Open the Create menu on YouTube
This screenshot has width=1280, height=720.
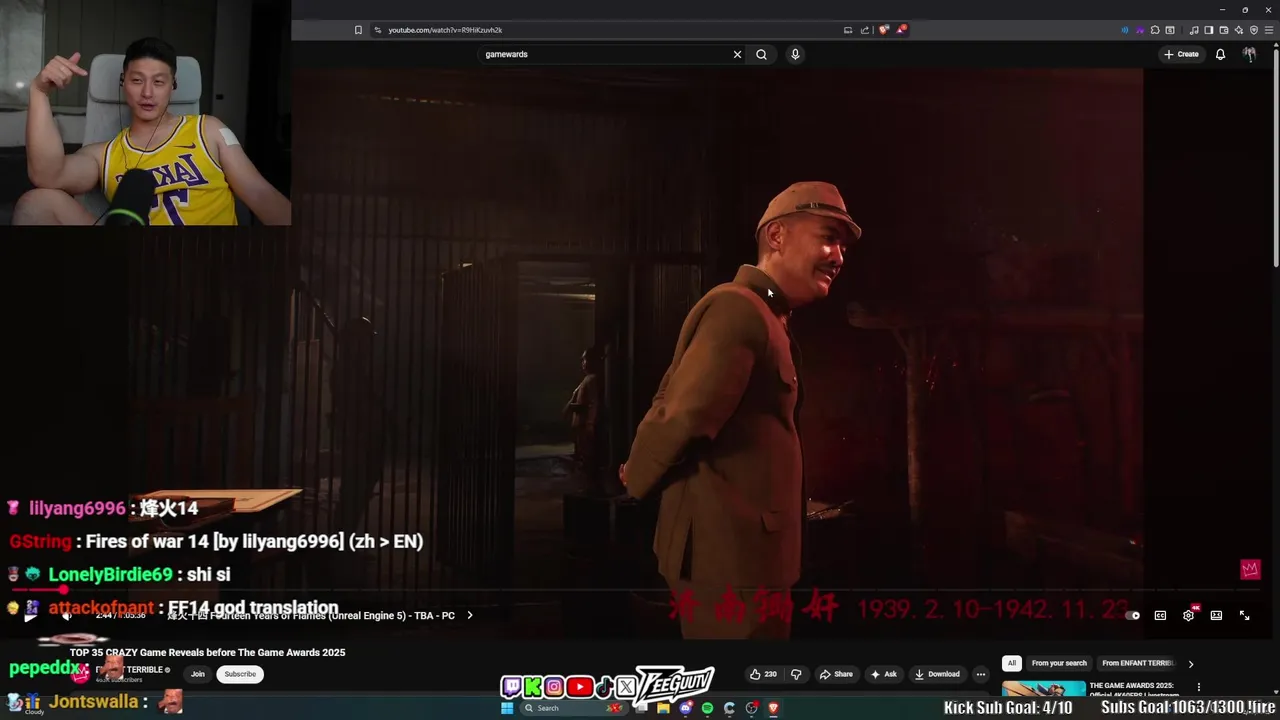(x=1181, y=54)
